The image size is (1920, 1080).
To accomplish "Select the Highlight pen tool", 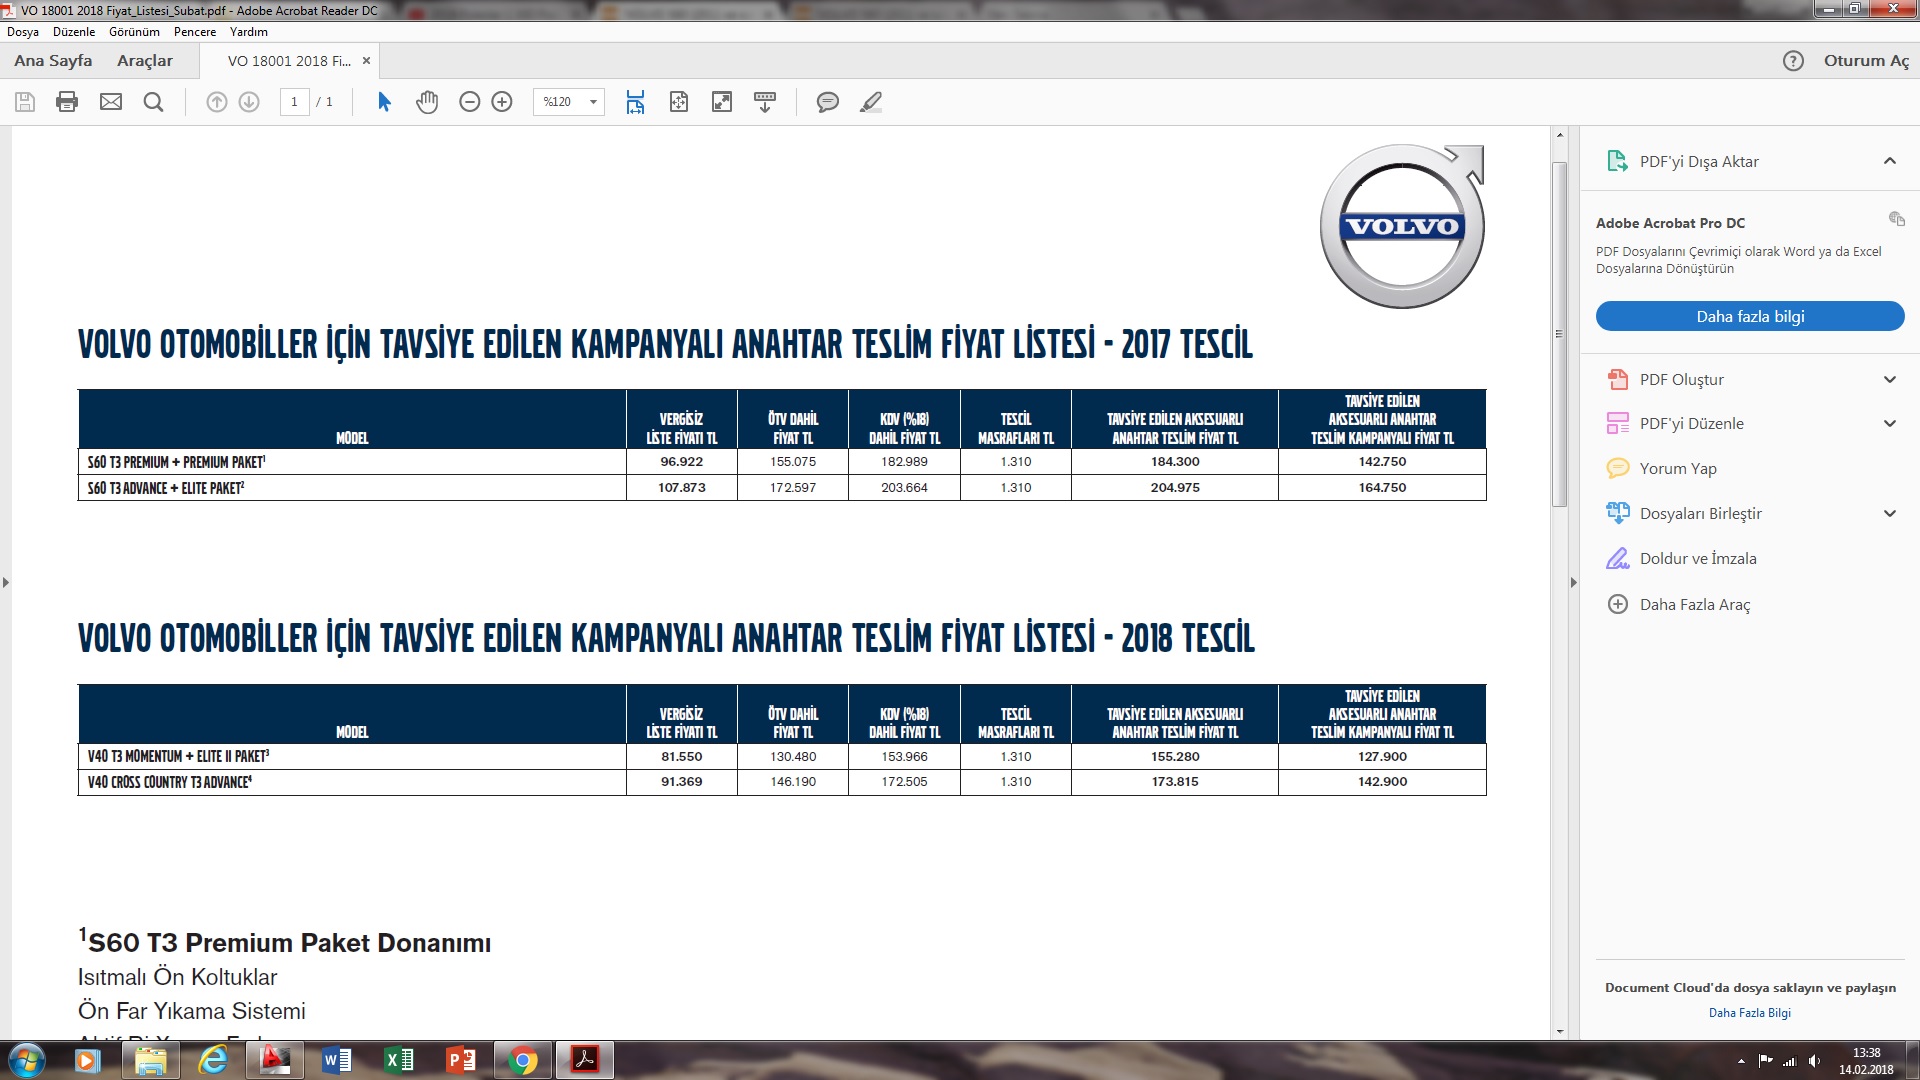I will click(871, 102).
